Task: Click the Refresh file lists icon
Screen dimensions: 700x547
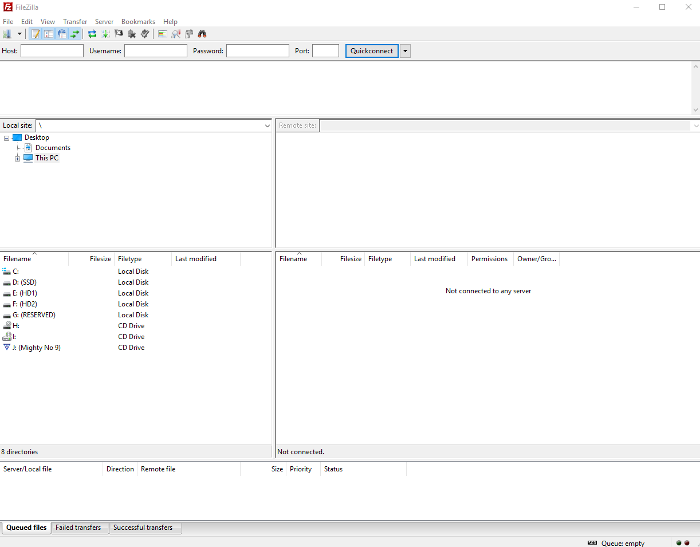Action: coord(92,34)
